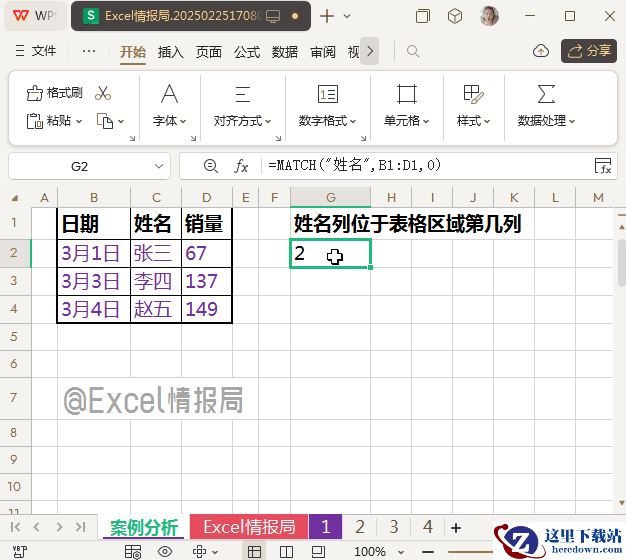Click the vertical scrollbar thumb
The height and width of the screenshot is (560, 626).
[x=622, y=262]
